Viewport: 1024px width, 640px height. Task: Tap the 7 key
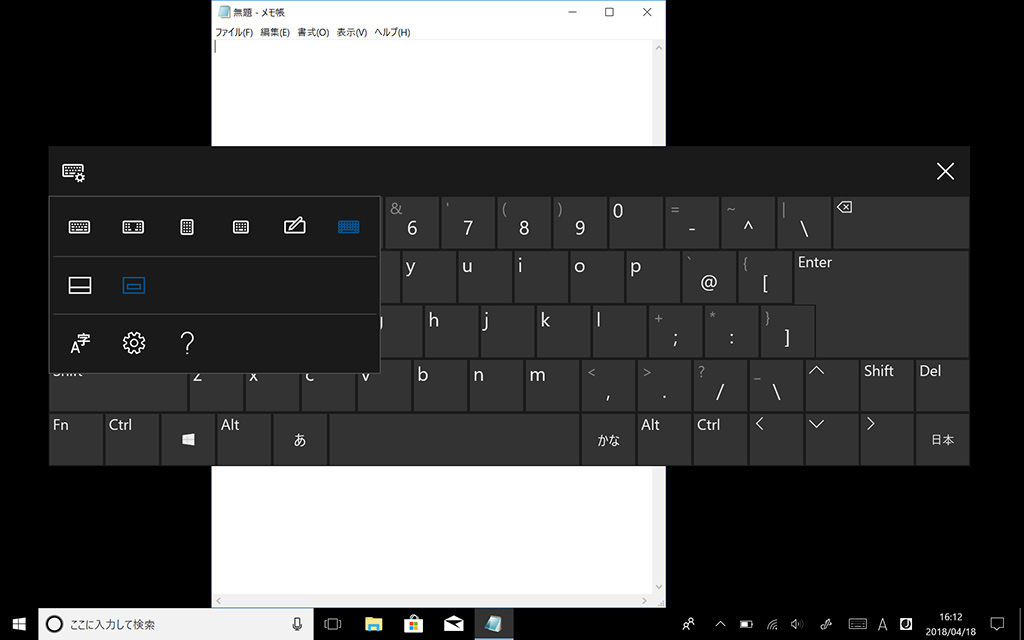tap(468, 223)
